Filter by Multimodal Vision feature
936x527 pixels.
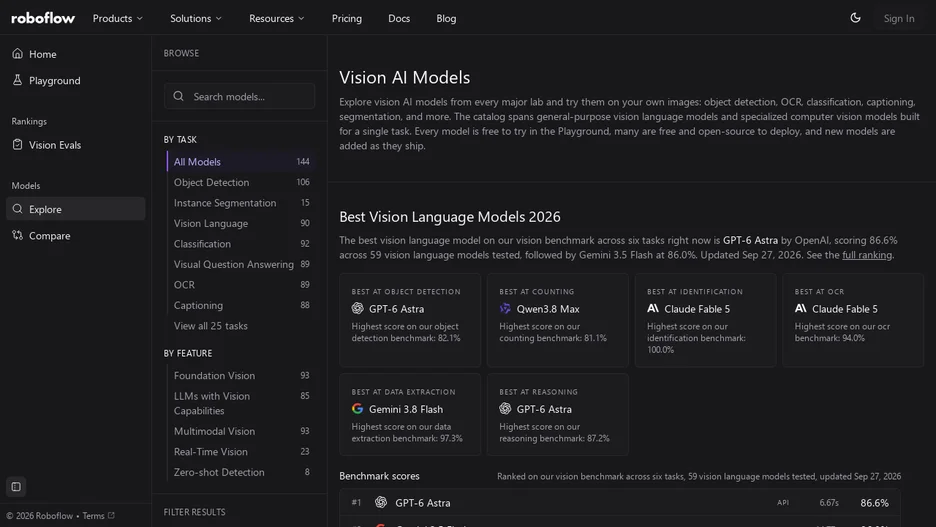pyautogui.click(x=241, y=431)
